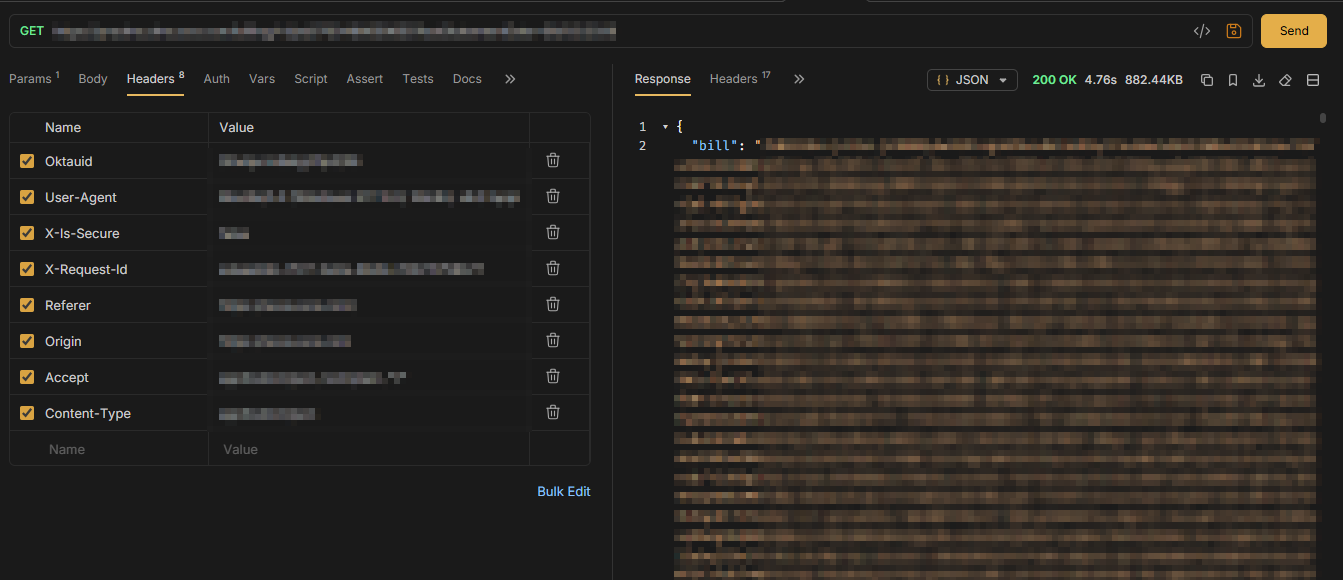
Task: Click the save request icon
Action: 1233,31
